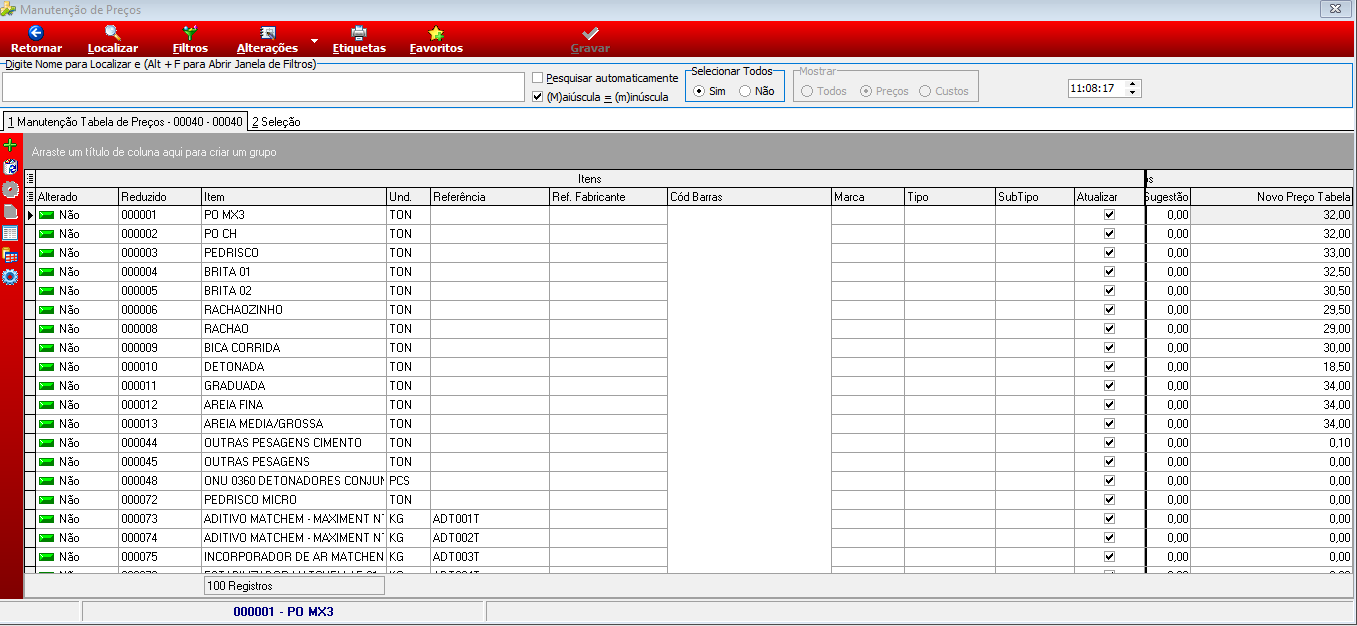
Task: Uncheck Atualizar for PEDRISCO row
Action: [x=1109, y=253]
